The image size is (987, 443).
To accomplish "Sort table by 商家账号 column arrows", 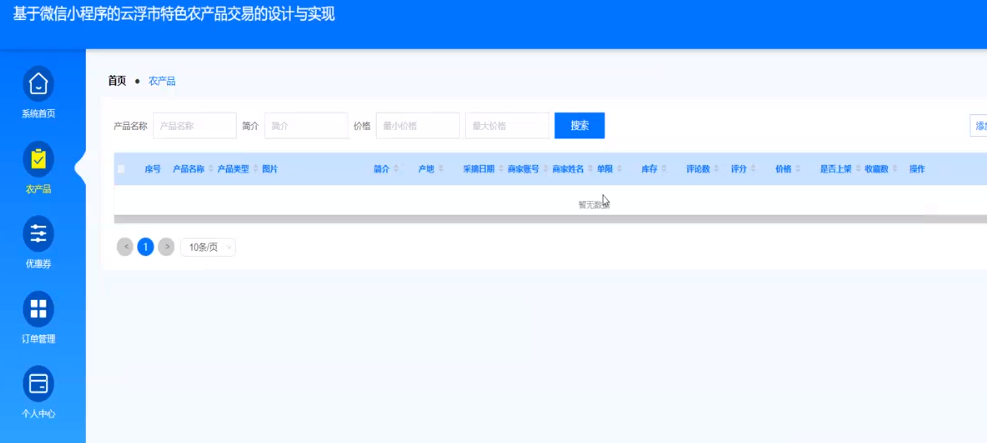I will (x=546, y=169).
